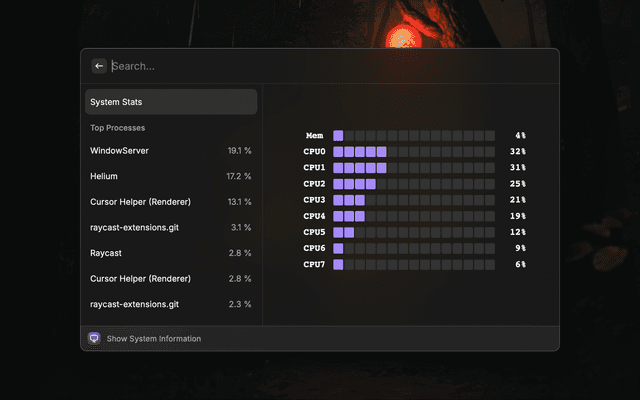The width and height of the screenshot is (640, 400).
Task: Click the CPU7 usage bar
Action: pyautogui.click(x=413, y=264)
